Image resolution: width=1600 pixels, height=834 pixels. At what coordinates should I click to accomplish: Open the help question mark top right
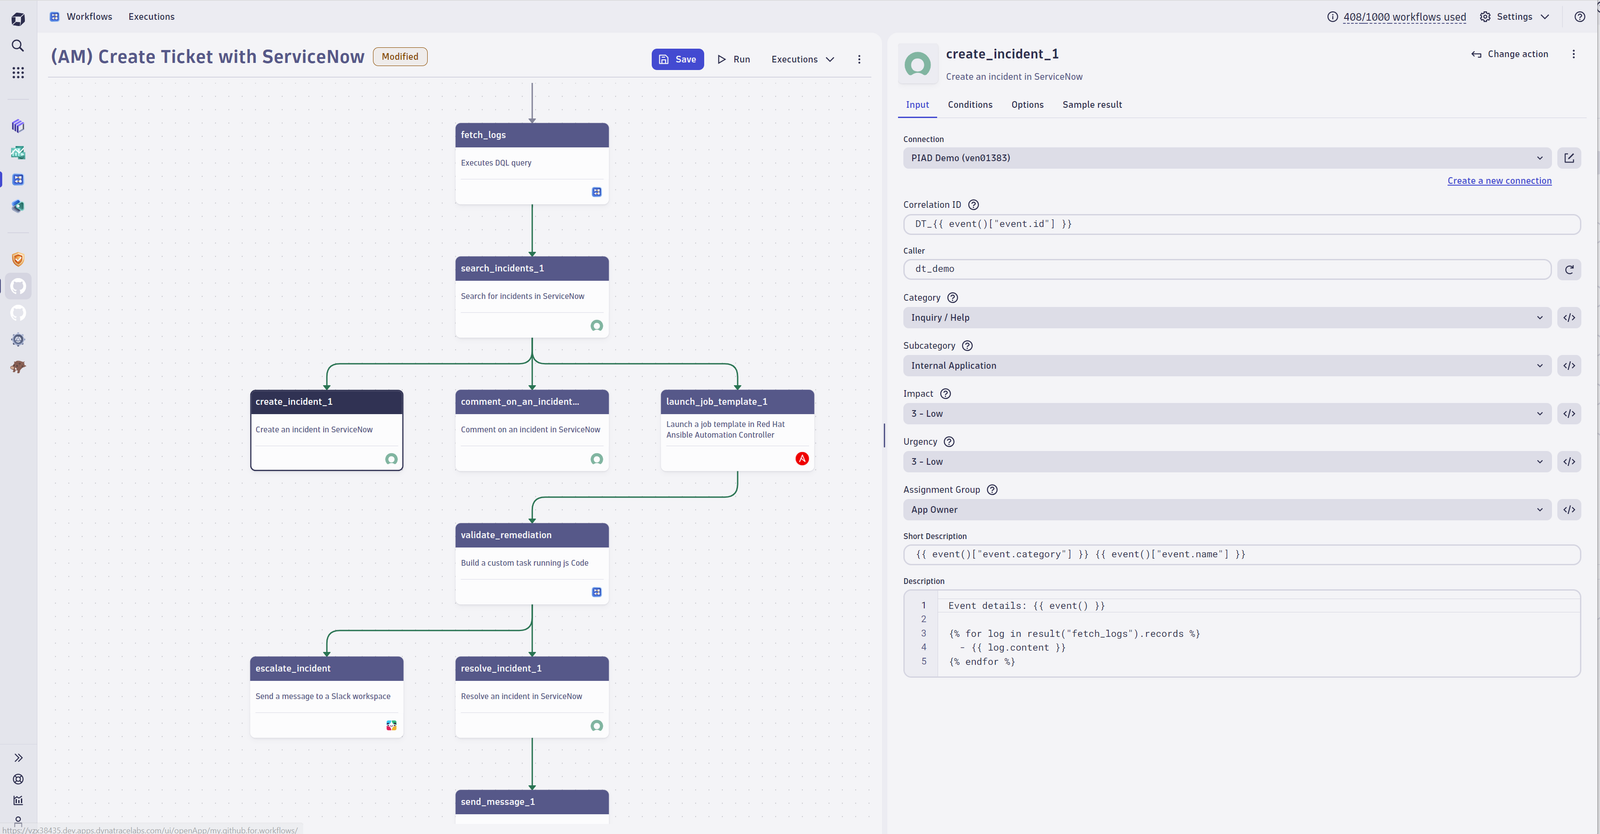click(x=1580, y=17)
